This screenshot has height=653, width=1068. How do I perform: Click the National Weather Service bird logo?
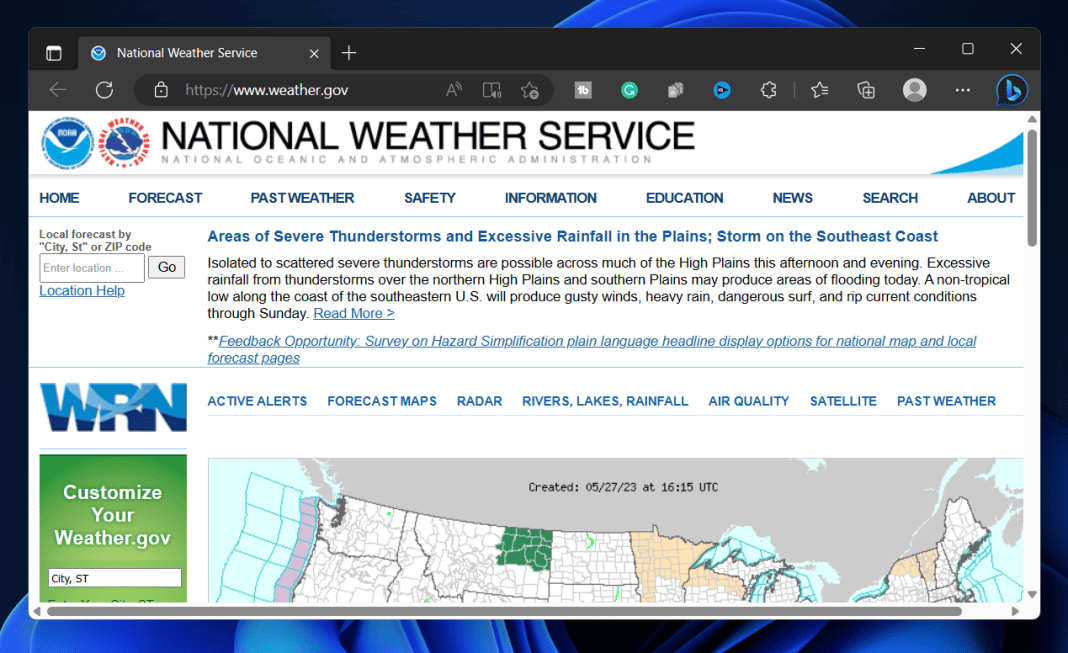pyautogui.click(x=124, y=142)
